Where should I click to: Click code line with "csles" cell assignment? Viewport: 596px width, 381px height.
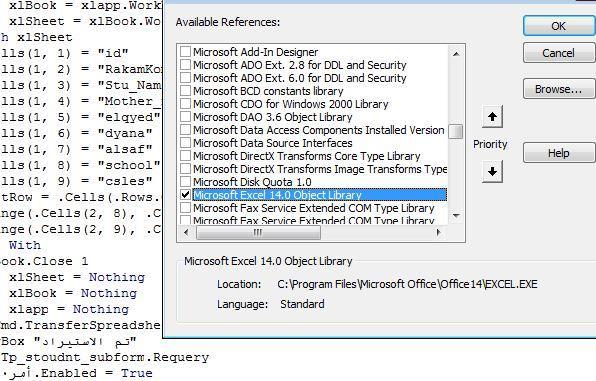(x=76, y=181)
